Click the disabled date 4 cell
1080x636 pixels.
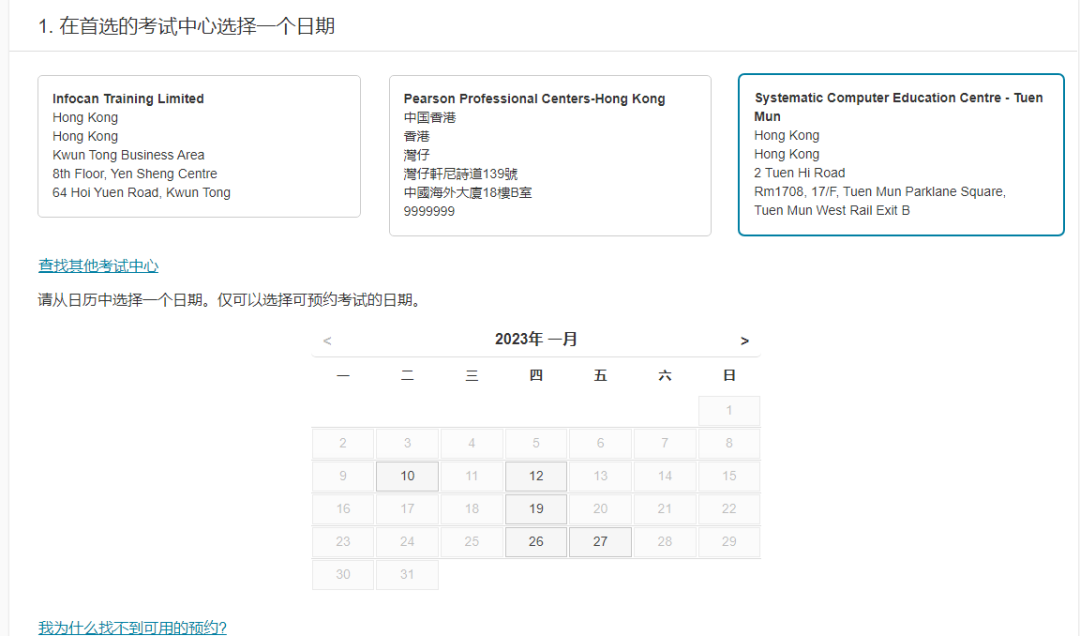[x=472, y=443]
